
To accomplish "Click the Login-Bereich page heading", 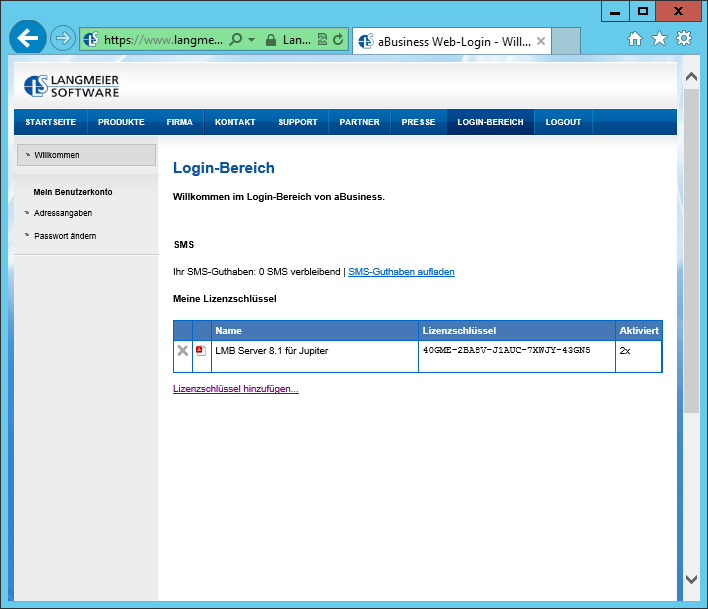I will click(224, 168).
